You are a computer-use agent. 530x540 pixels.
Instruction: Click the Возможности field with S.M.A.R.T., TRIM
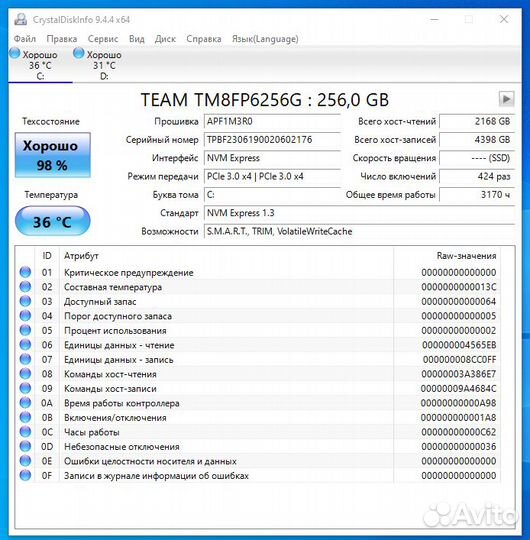pyautogui.click(x=359, y=231)
